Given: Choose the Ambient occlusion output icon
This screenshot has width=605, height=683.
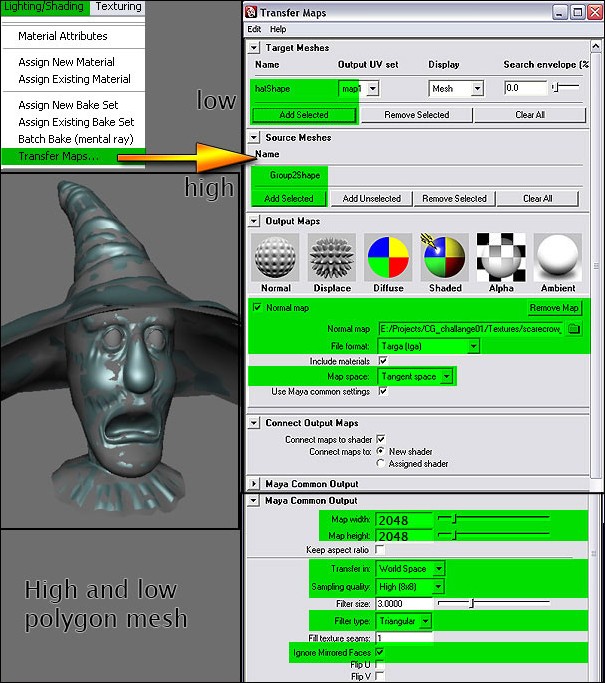Looking at the screenshot, I should point(558,257).
